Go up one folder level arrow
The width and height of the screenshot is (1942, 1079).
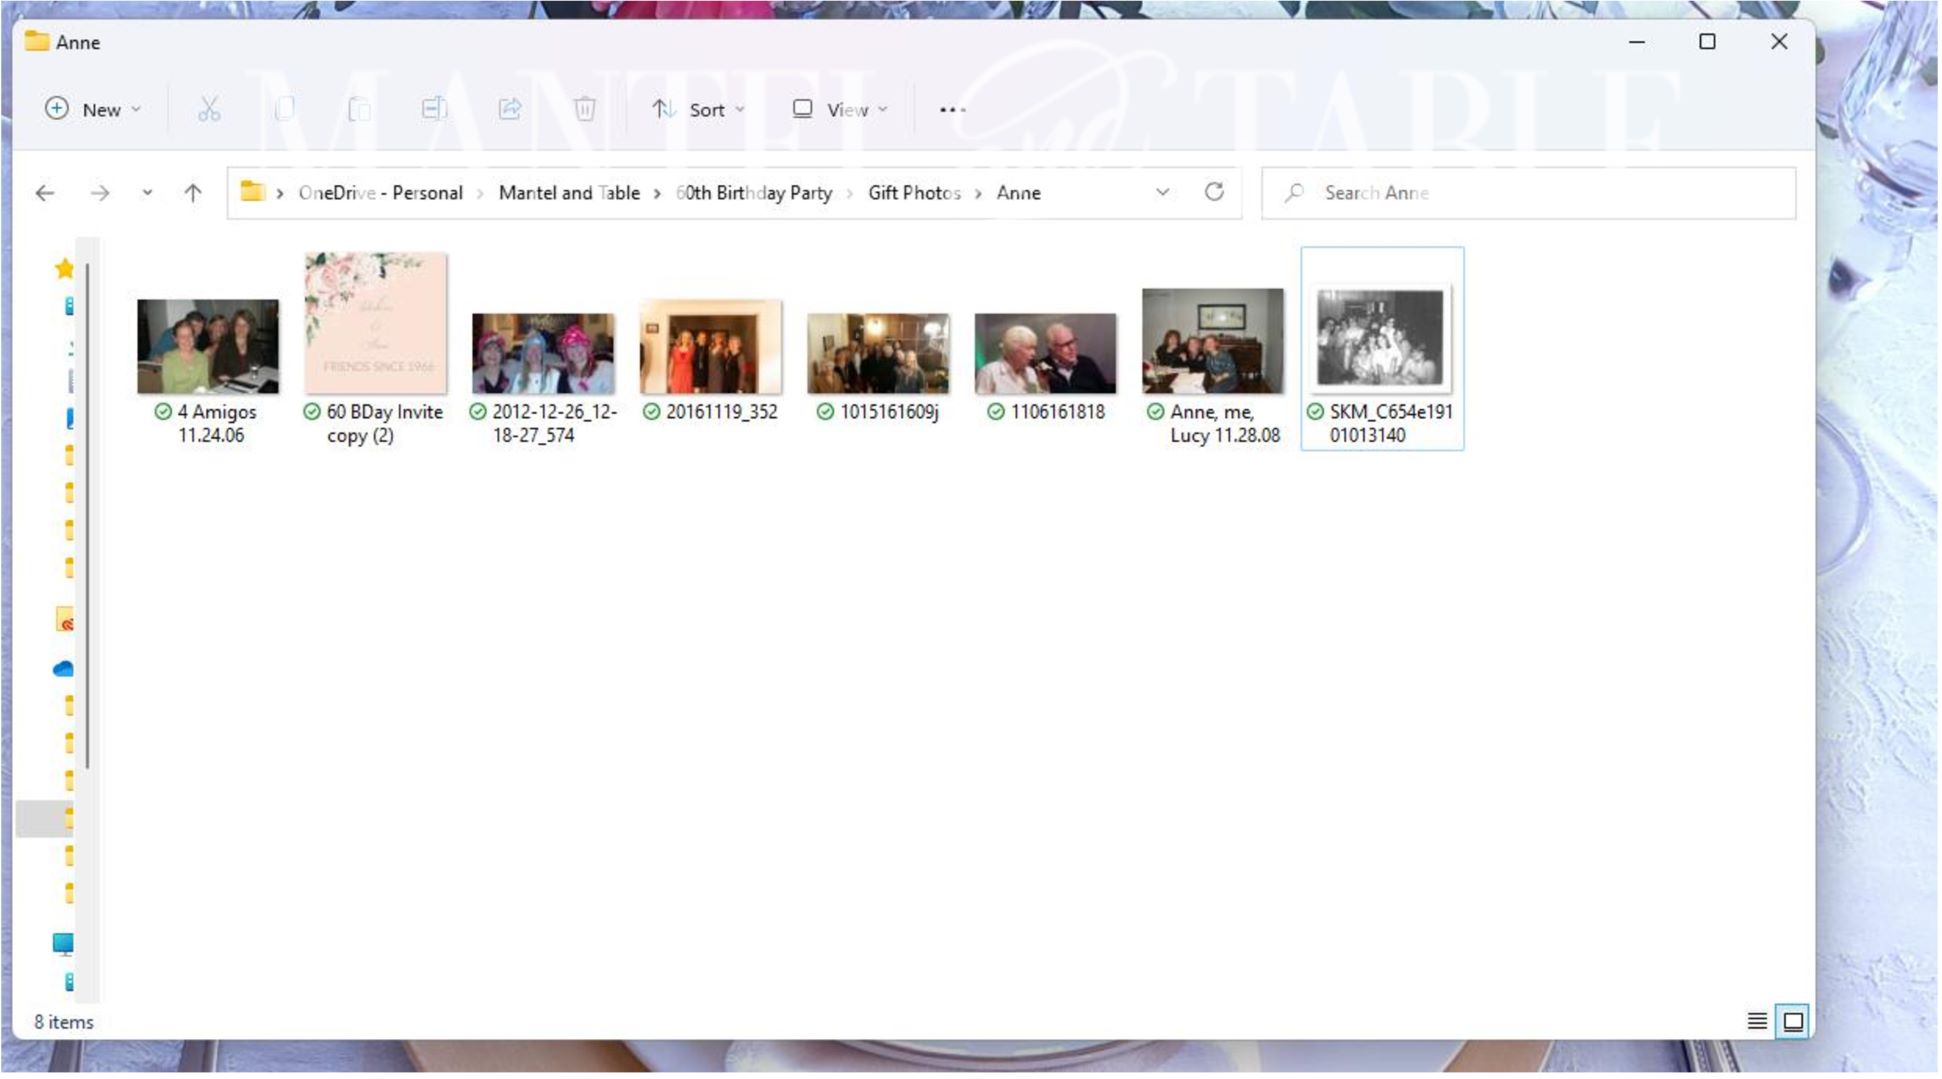point(193,193)
